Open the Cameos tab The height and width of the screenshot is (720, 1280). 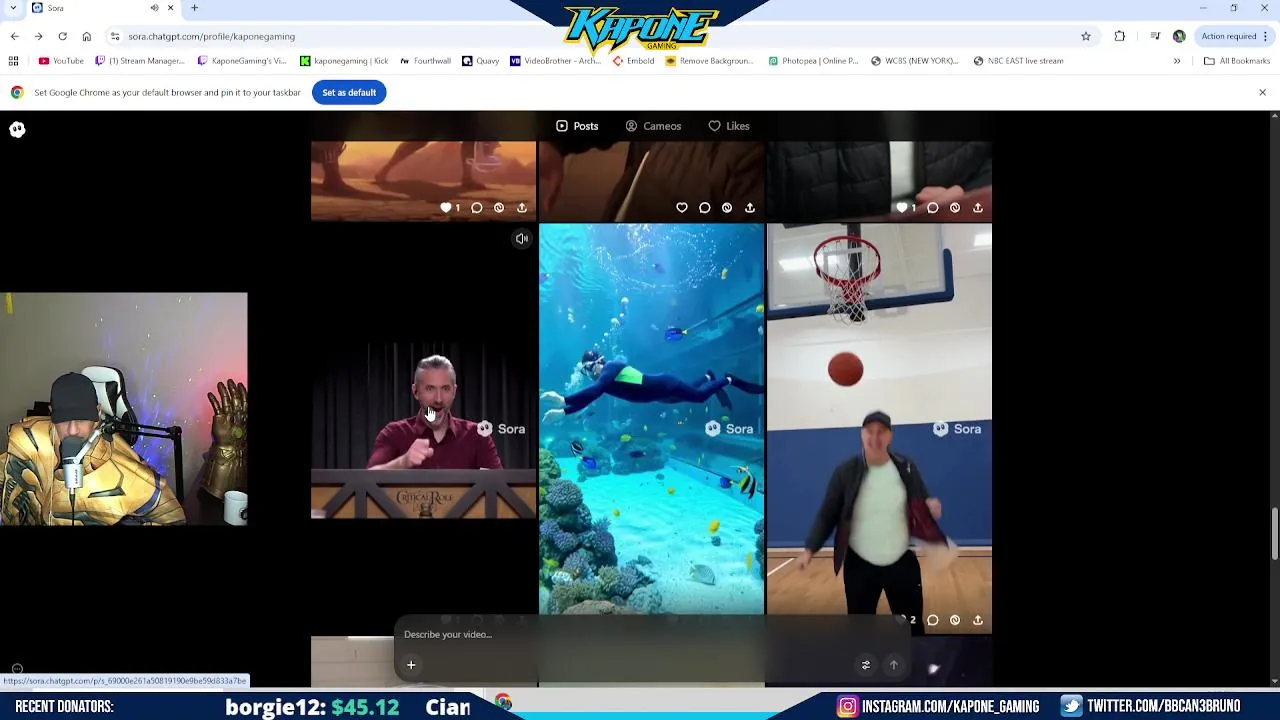click(x=653, y=126)
